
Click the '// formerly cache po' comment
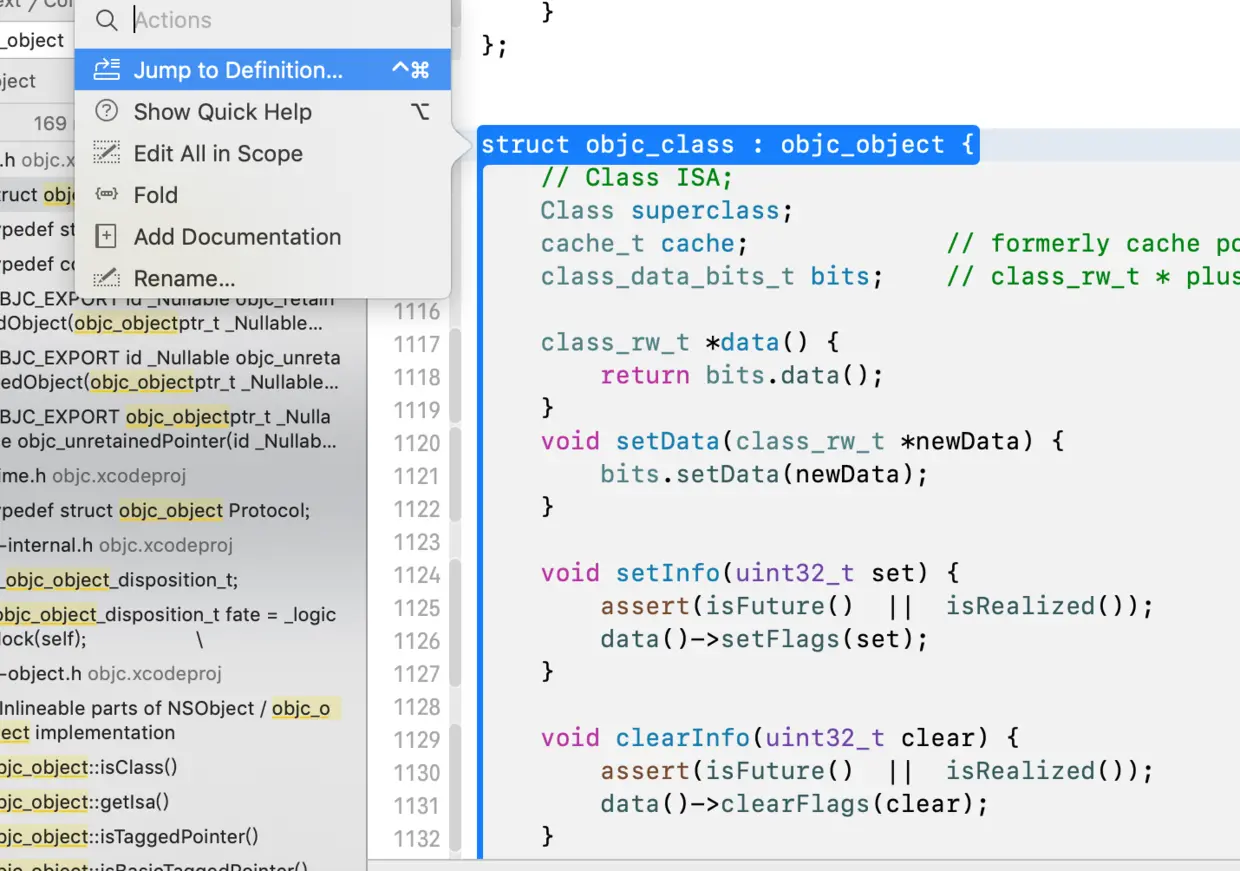pyautogui.click(x=1093, y=244)
